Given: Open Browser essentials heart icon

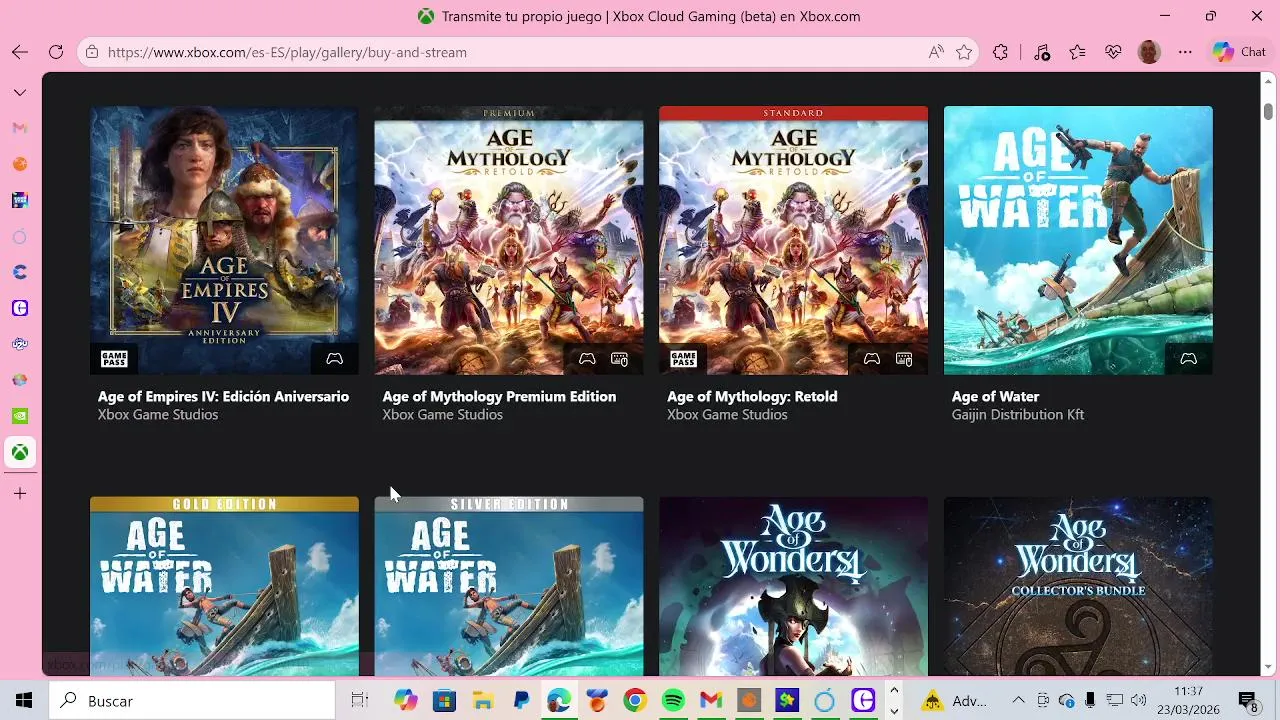Looking at the screenshot, I should pyautogui.click(x=1113, y=52).
